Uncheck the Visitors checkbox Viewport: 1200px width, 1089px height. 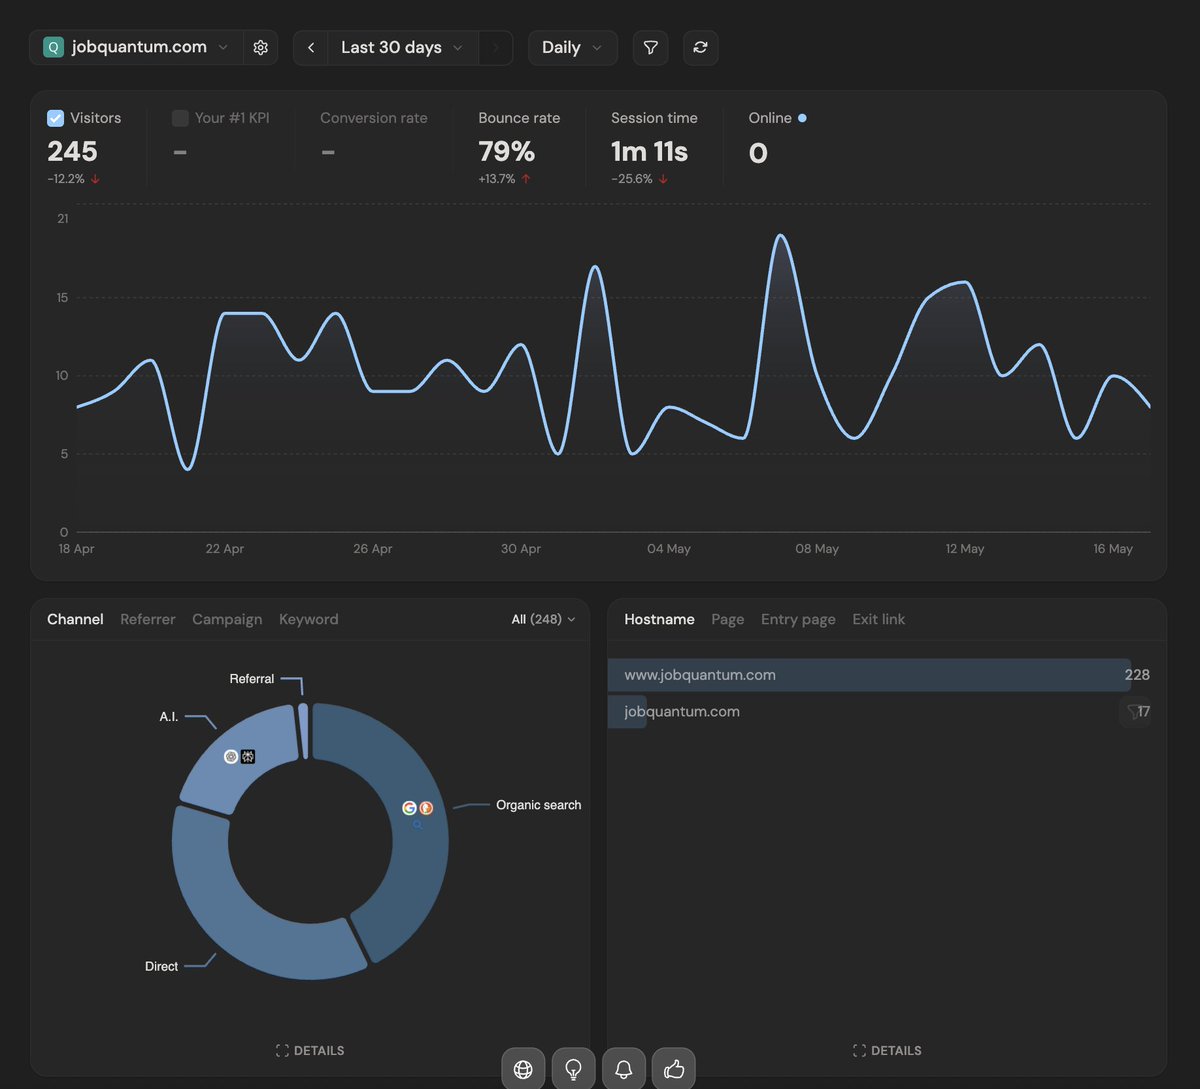click(56, 118)
